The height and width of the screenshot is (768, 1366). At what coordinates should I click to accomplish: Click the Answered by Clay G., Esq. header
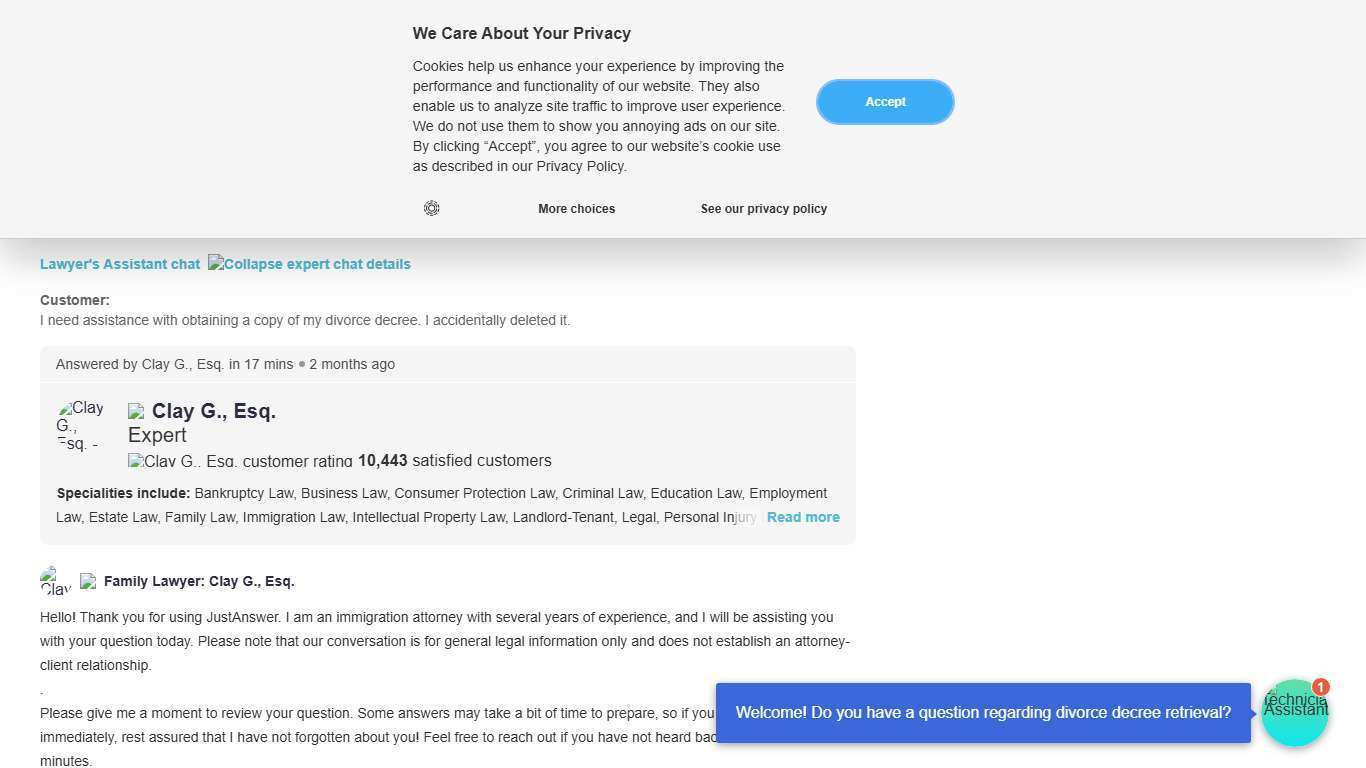225,364
